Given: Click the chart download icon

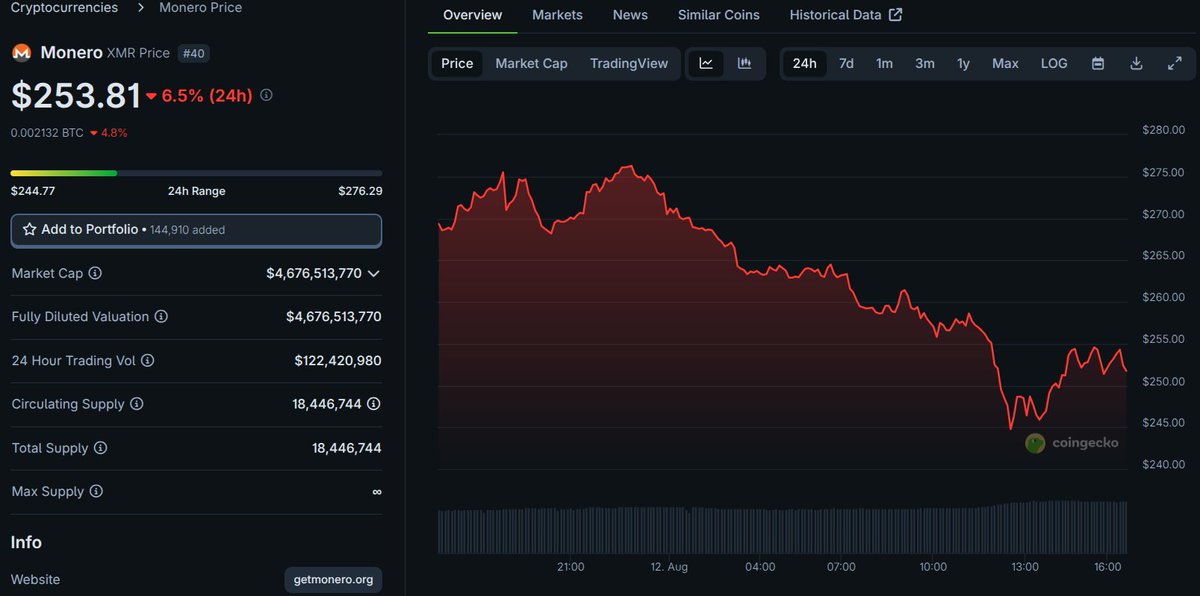Looking at the screenshot, I should (1136, 62).
